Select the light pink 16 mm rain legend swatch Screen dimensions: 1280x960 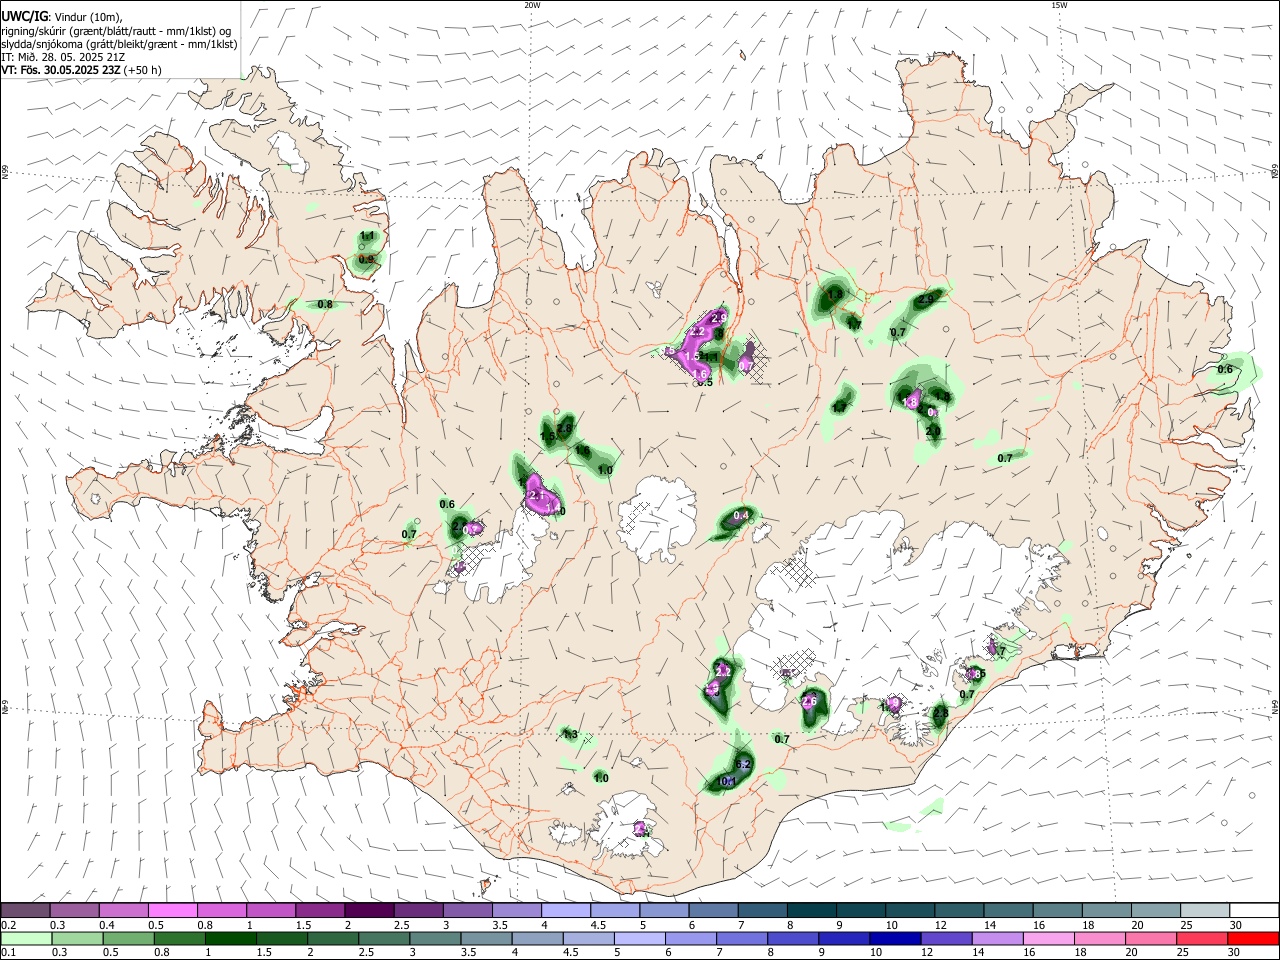1049,938
